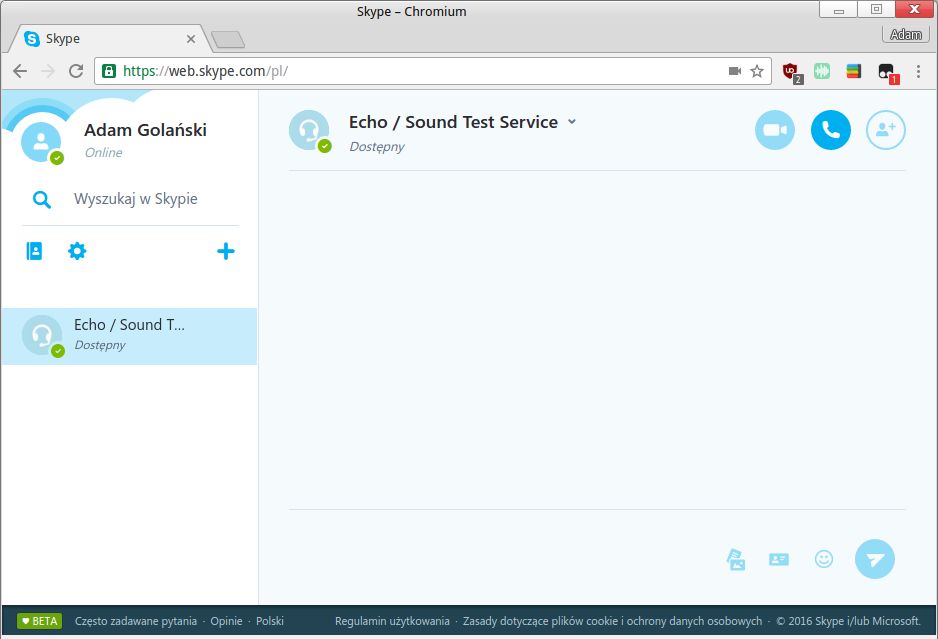Screen dimensions: 938x639
Task: Open the contacts list icon
Action: 34,251
